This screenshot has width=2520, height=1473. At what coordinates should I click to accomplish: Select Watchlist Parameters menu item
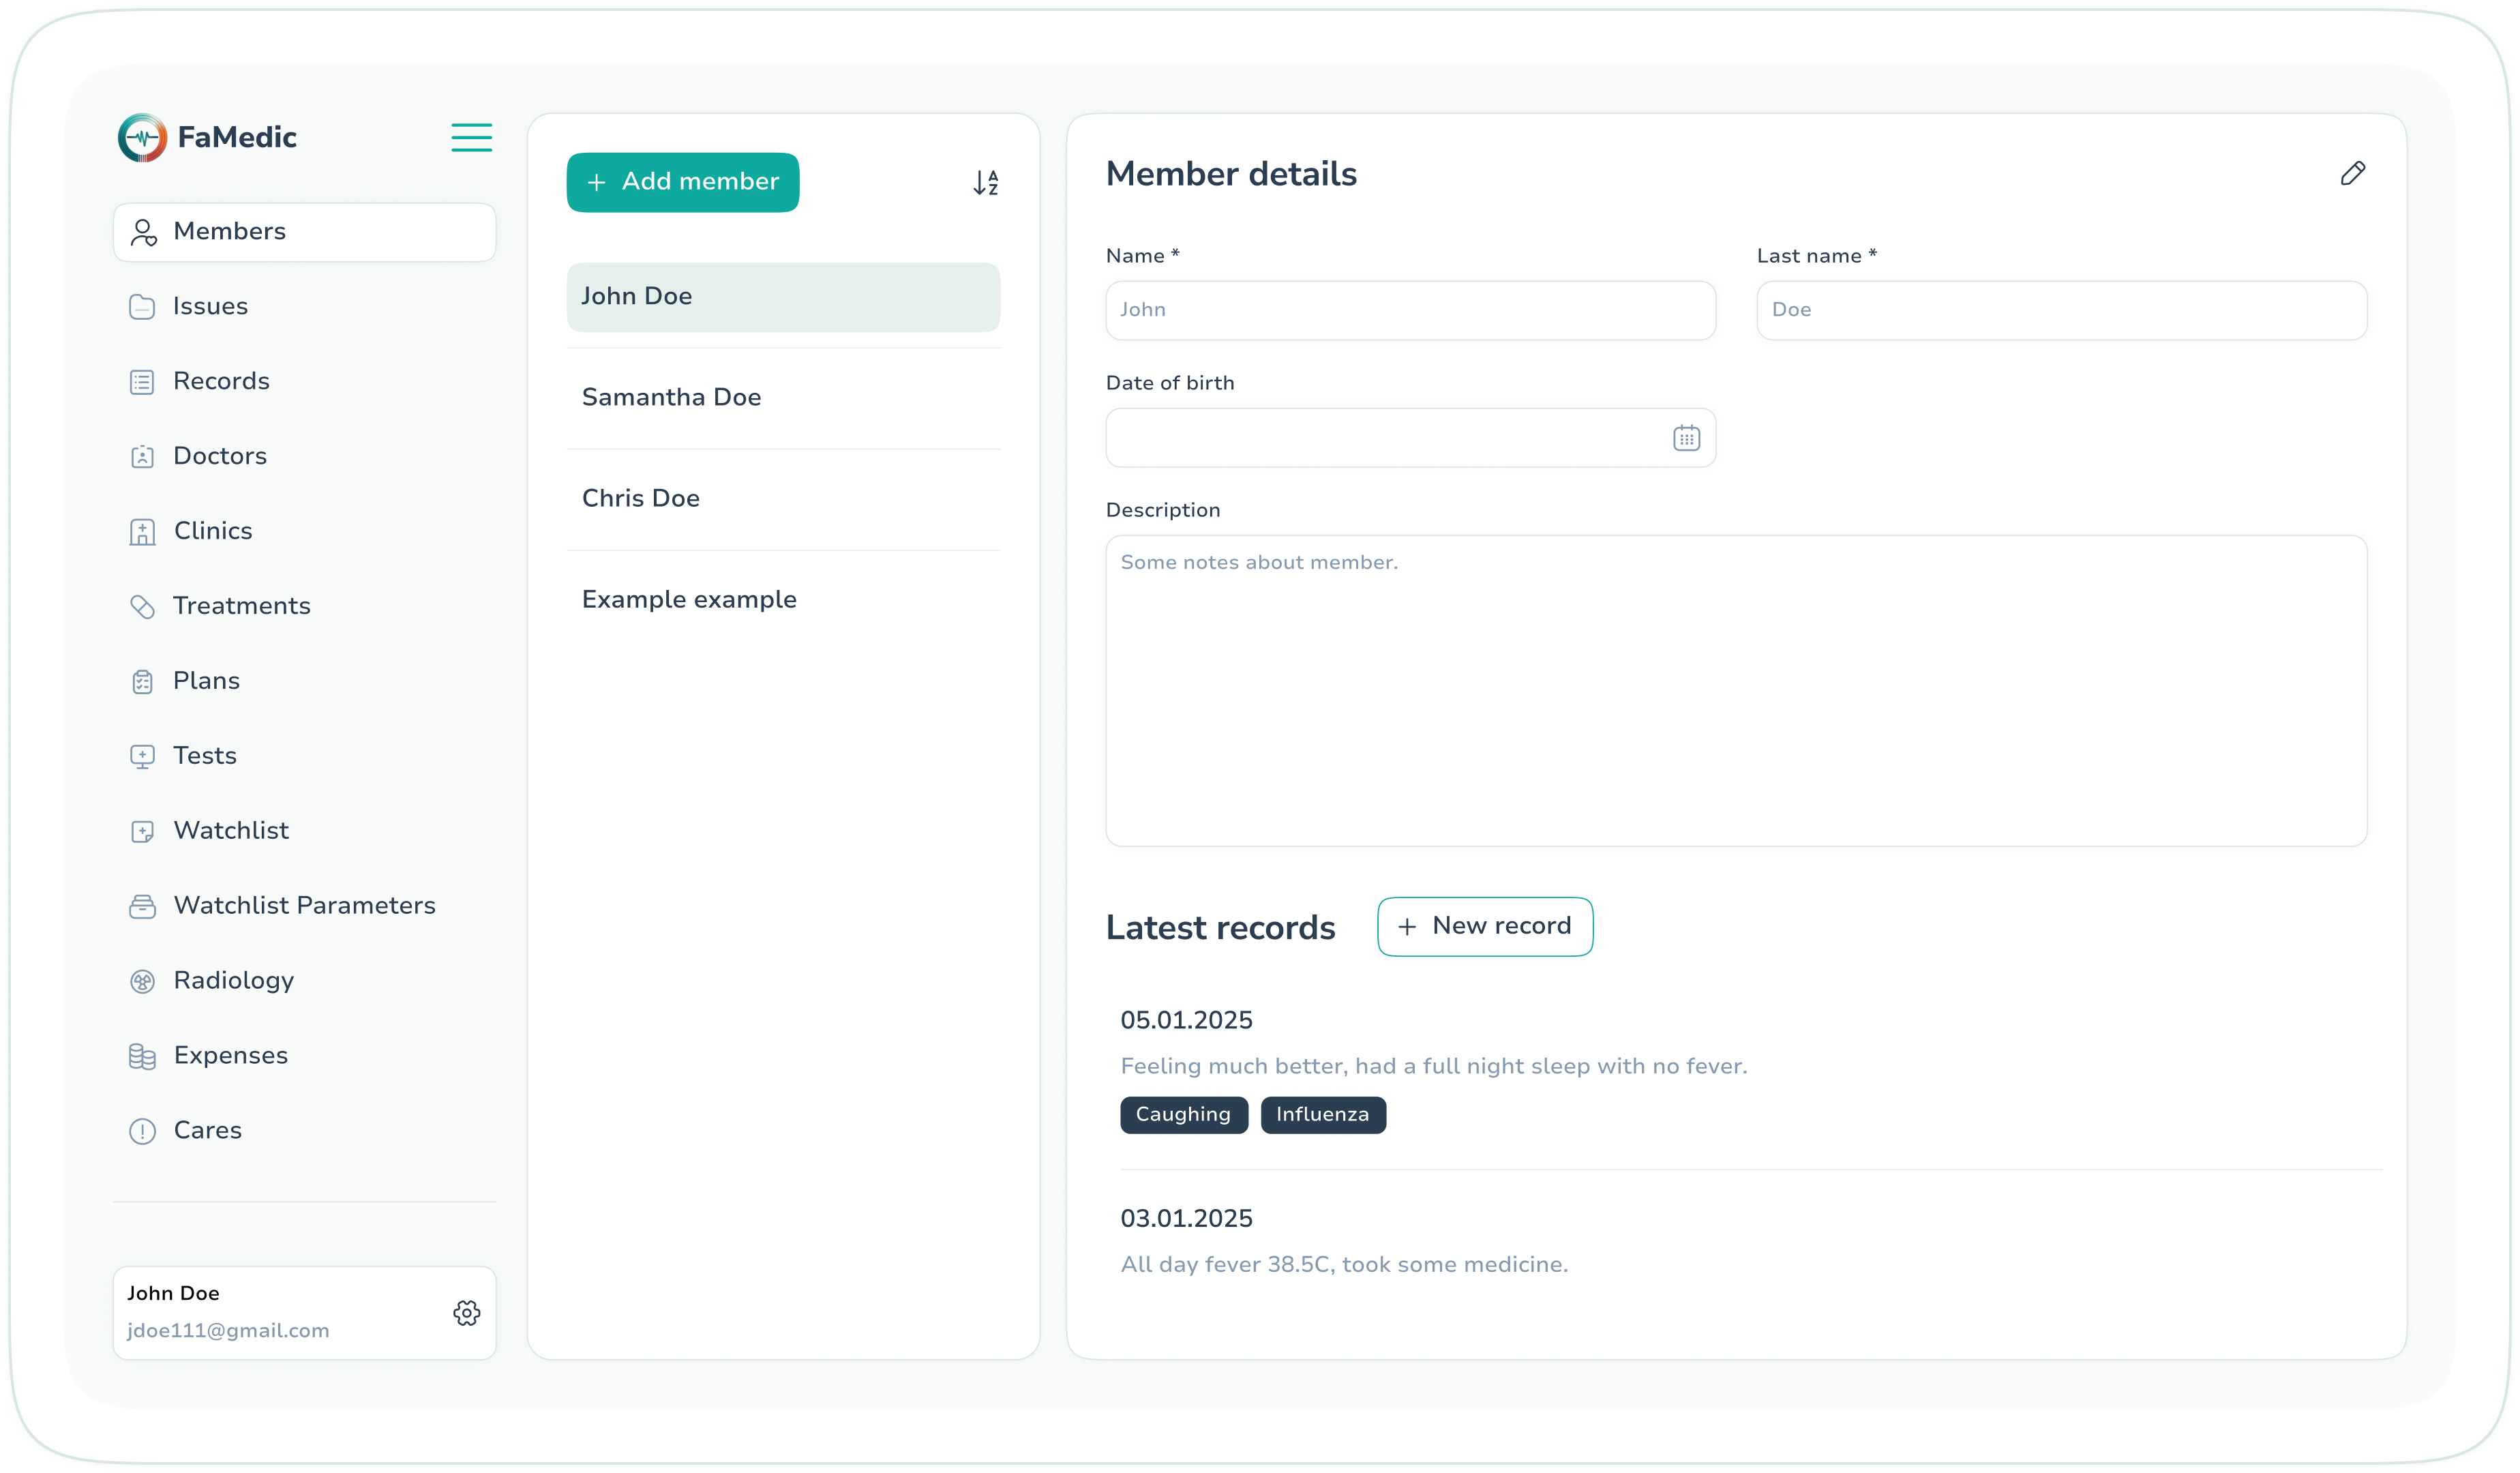click(305, 907)
